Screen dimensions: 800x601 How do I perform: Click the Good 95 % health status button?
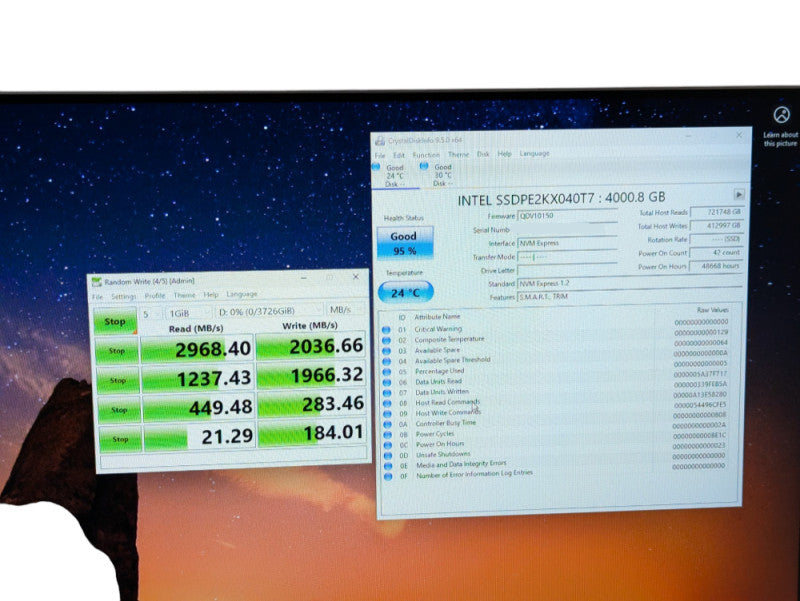point(405,243)
